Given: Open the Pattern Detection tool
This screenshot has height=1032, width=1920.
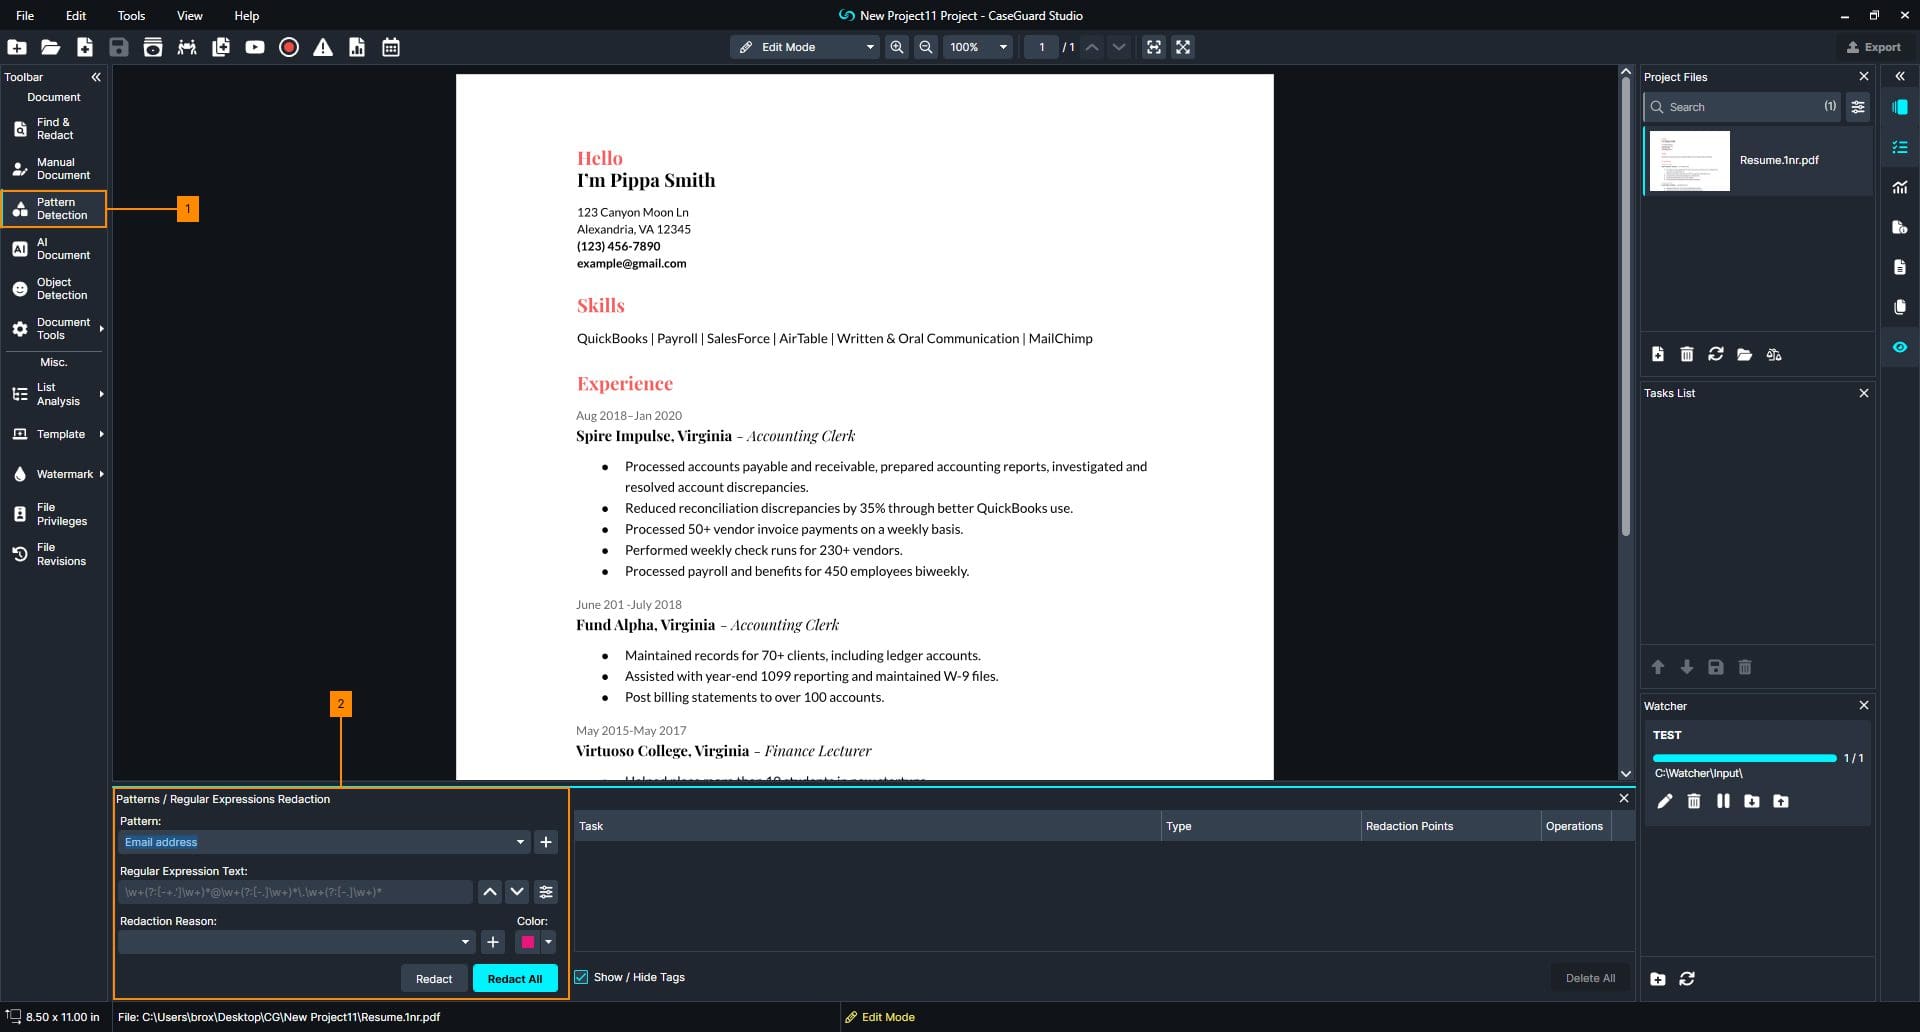Looking at the screenshot, I should click(x=54, y=209).
